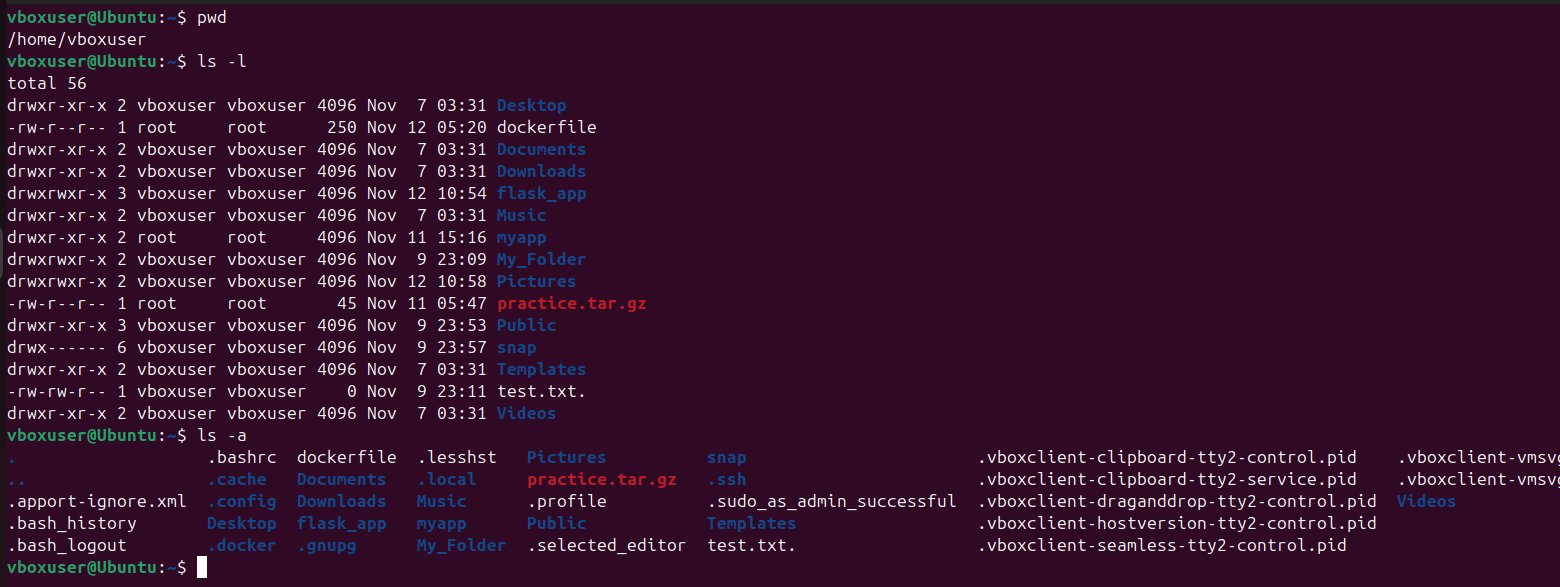Click the .sudo_as_admin_successful file name
The image size is (1560, 587).
click(x=831, y=502)
